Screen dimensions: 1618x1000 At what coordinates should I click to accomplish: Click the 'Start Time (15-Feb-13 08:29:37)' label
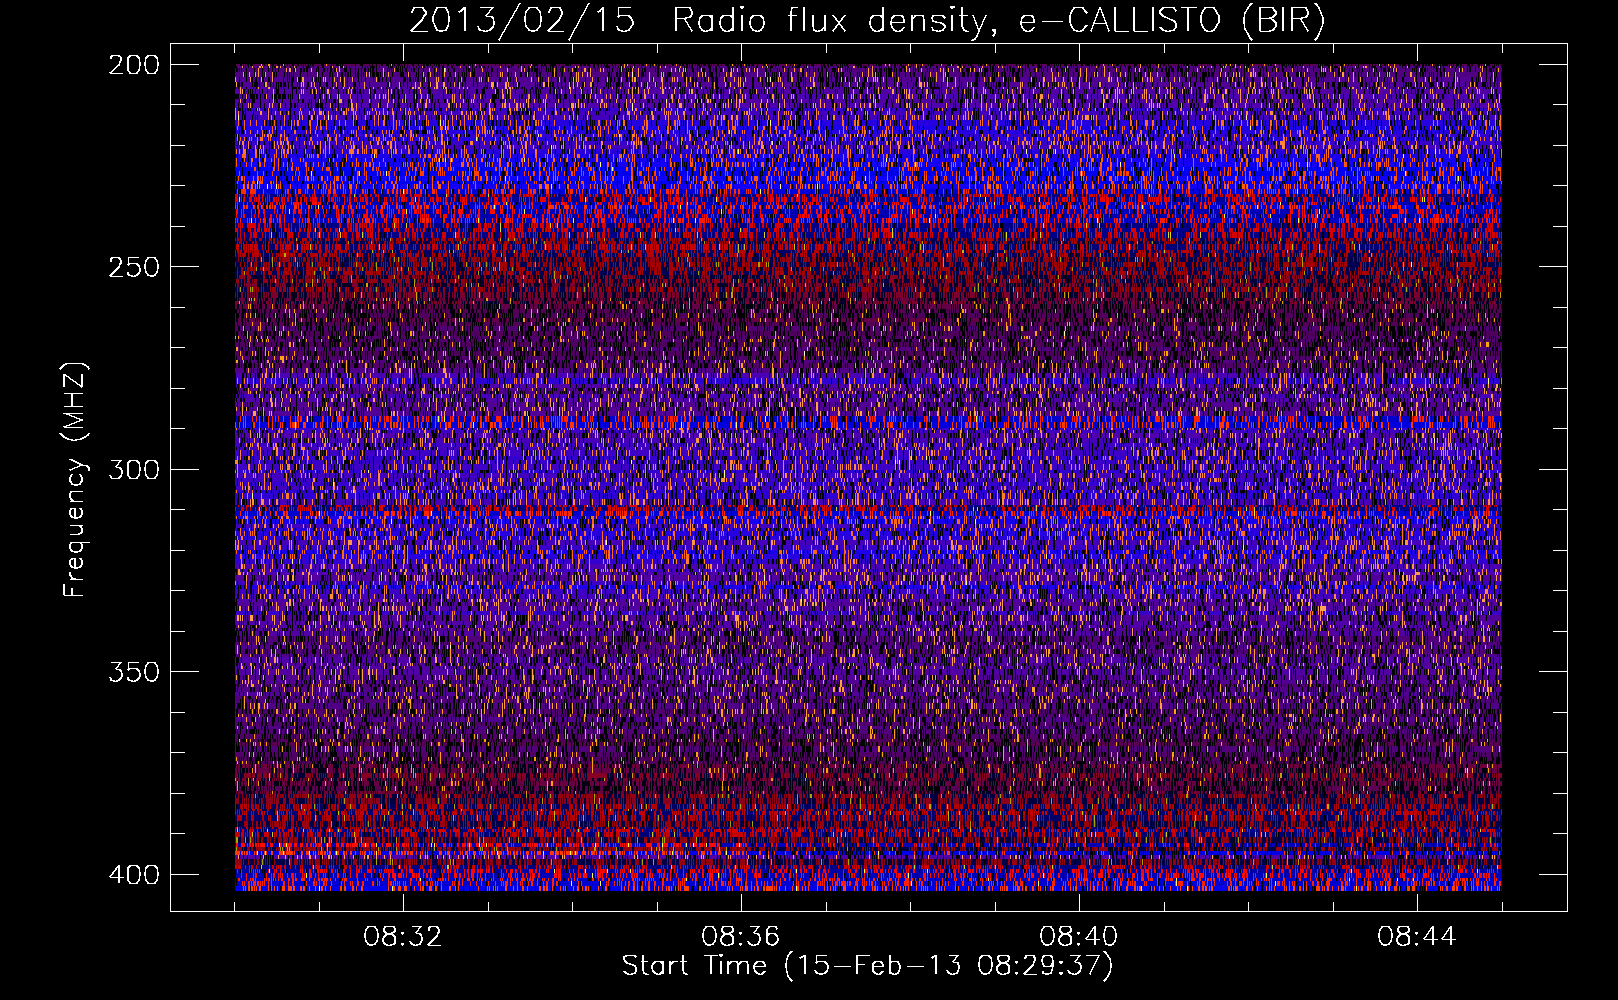point(867,966)
